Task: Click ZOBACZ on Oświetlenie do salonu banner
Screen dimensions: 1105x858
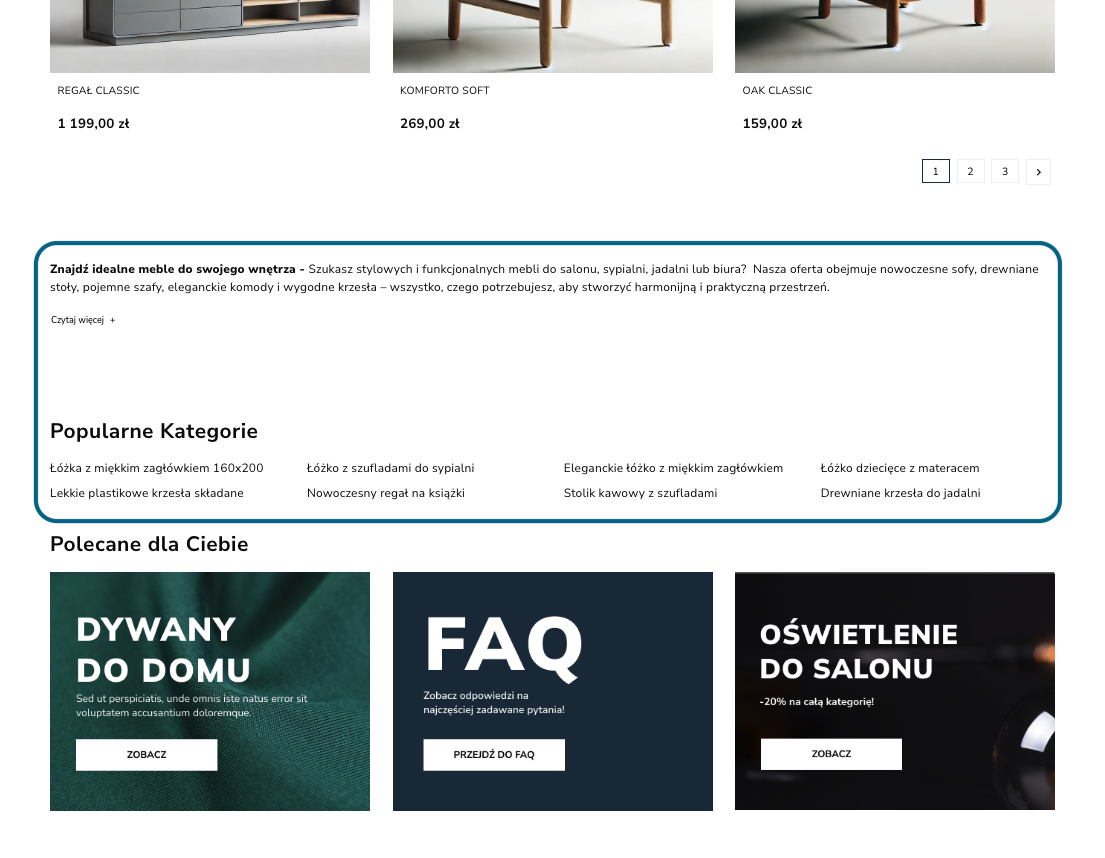Action: tap(832, 754)
